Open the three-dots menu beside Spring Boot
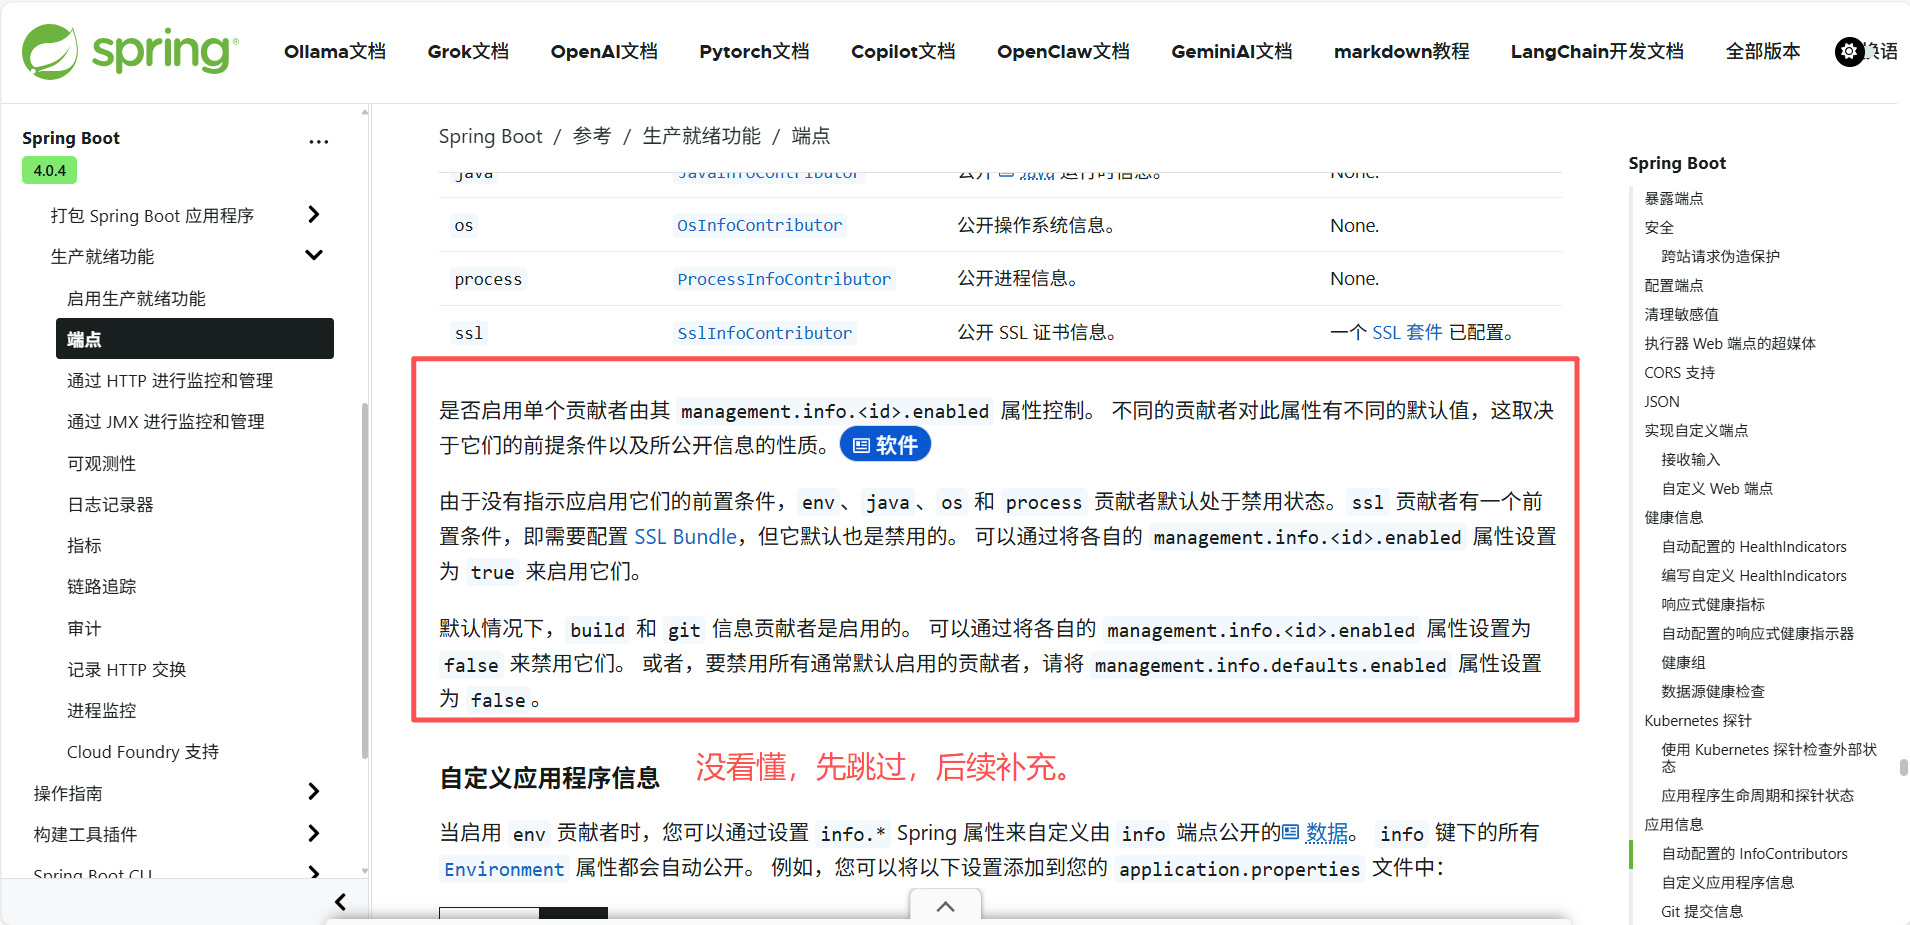This screenshot has height=925, width=1910. click(318, 141)
